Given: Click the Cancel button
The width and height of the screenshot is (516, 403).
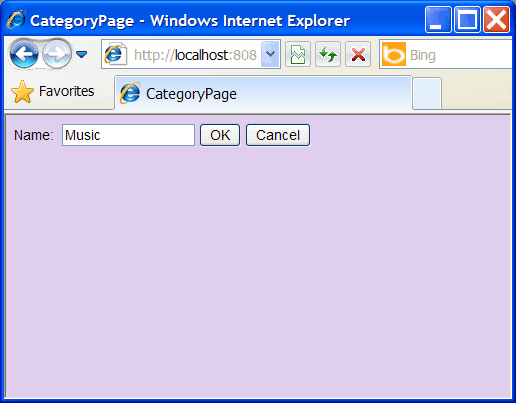Looking at the screenshot, I should tap(278, 135).
